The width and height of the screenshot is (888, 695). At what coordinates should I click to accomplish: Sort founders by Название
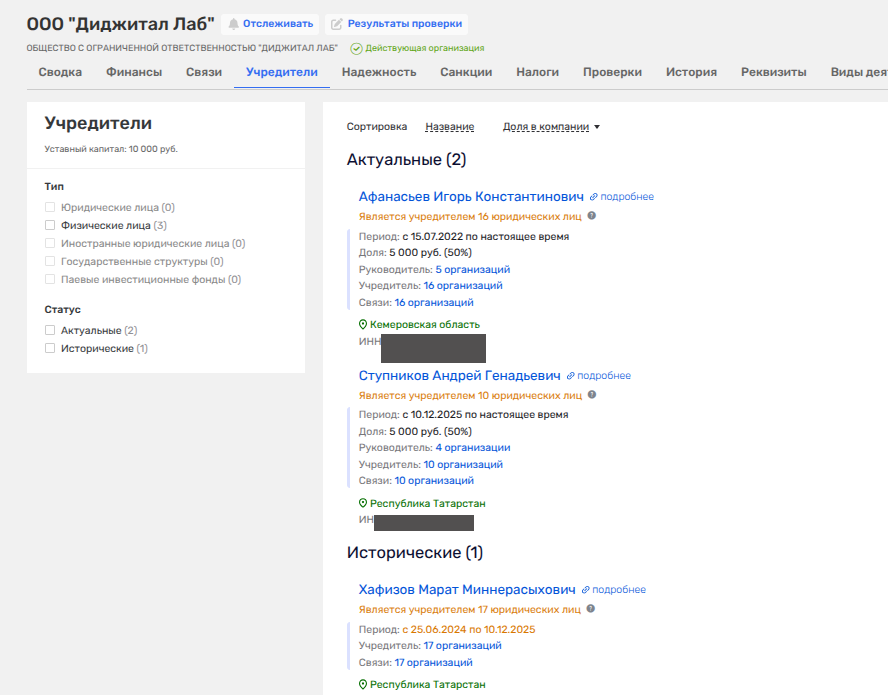(450, 127)
